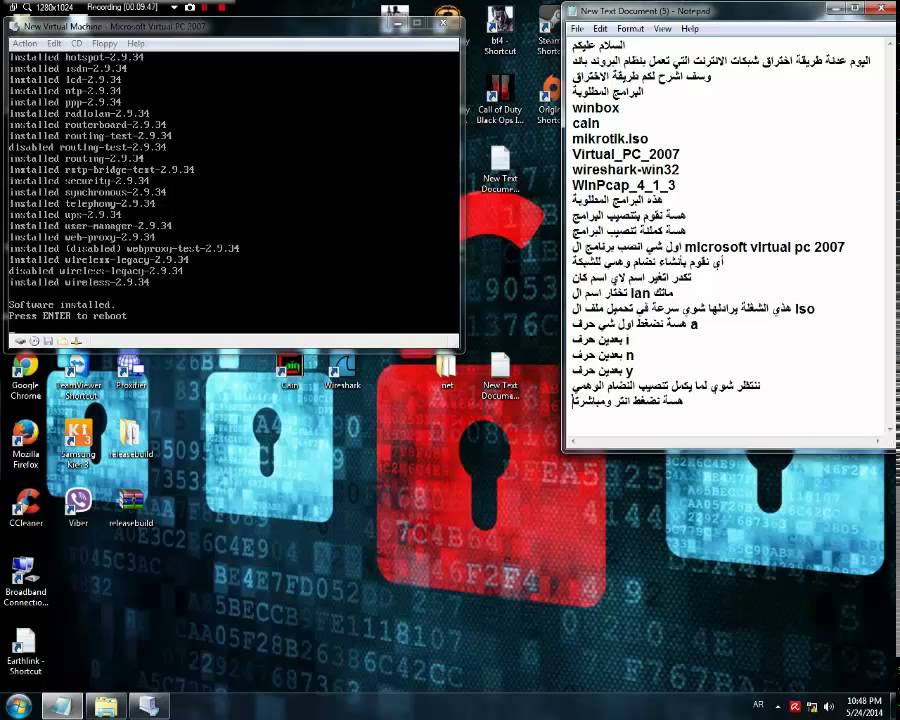Open the CD menu in Virtual PC
This screenshot has width=900, height=720.
[76, 44]
